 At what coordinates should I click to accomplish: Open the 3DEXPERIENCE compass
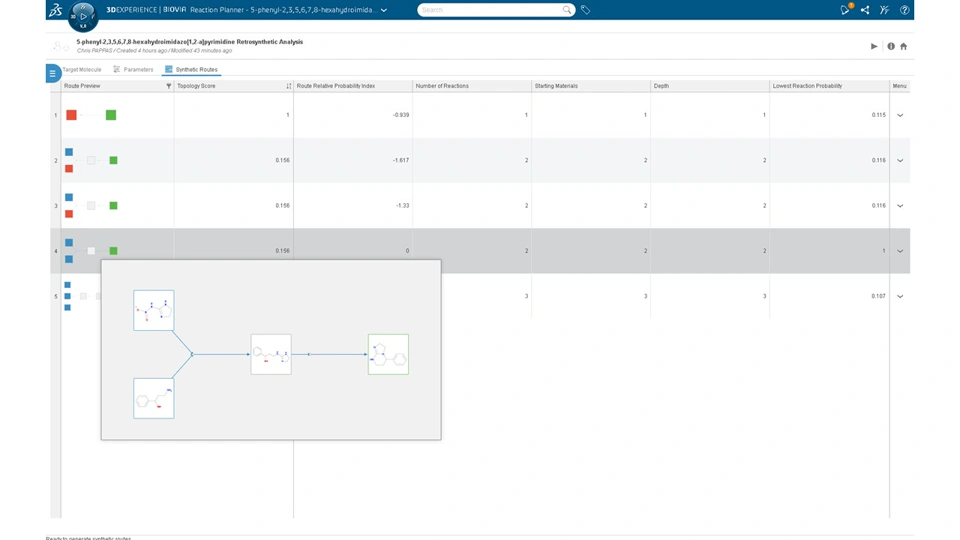pos(83,17)
